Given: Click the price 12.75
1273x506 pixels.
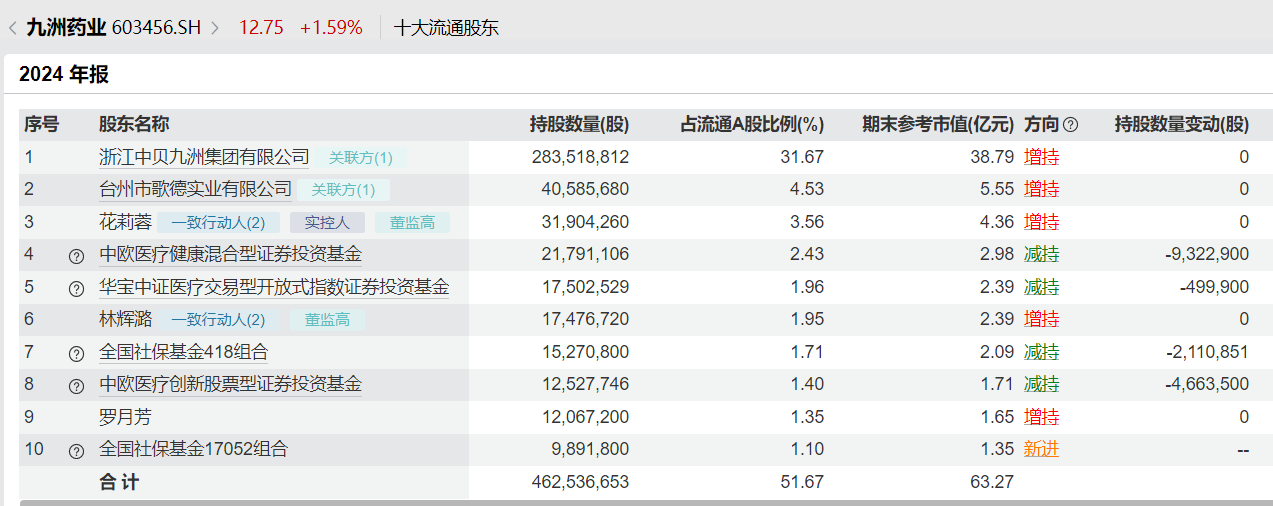Looking at the screenshot, I should click(261, 28).
